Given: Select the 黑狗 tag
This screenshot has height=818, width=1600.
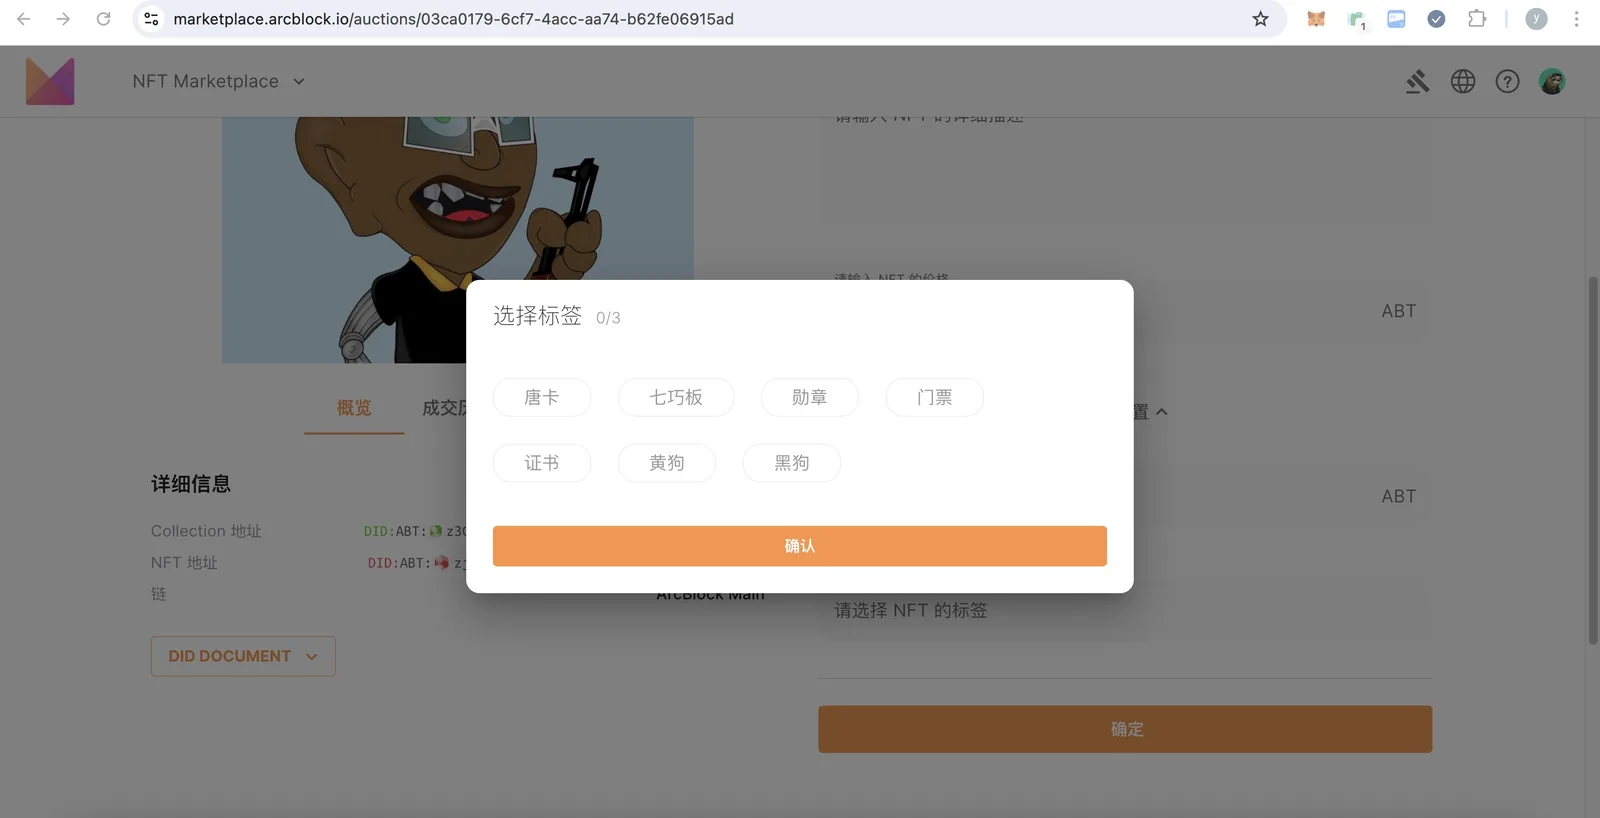Looking at the screenshot, I should tap(792, 463).
